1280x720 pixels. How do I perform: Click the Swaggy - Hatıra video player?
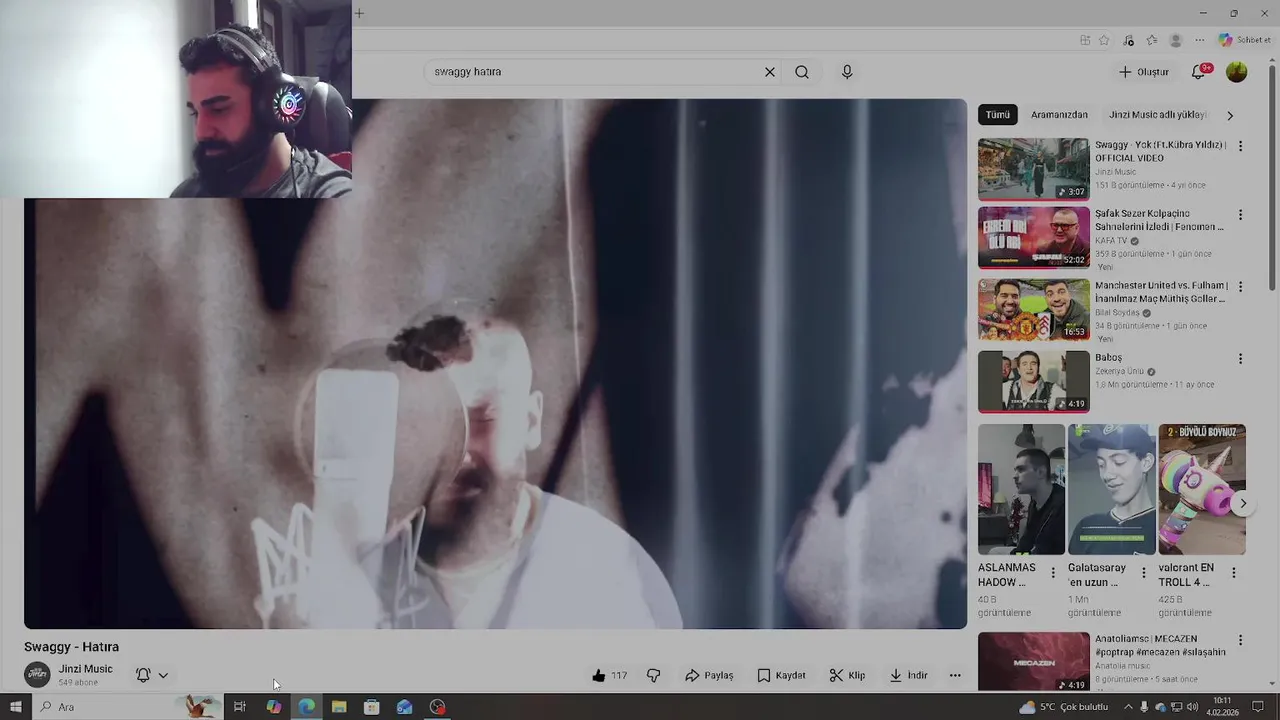pyautogui.click(x=495, y=364)
